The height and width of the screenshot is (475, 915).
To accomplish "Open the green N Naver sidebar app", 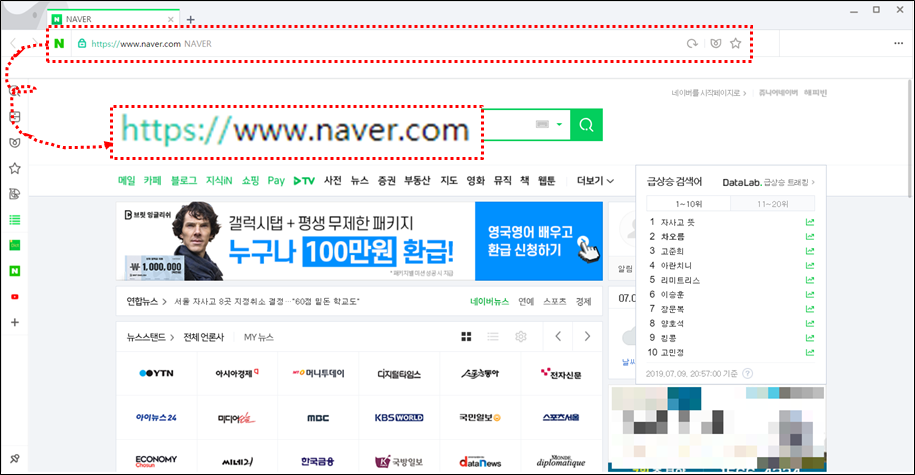I will pos(15,271).
